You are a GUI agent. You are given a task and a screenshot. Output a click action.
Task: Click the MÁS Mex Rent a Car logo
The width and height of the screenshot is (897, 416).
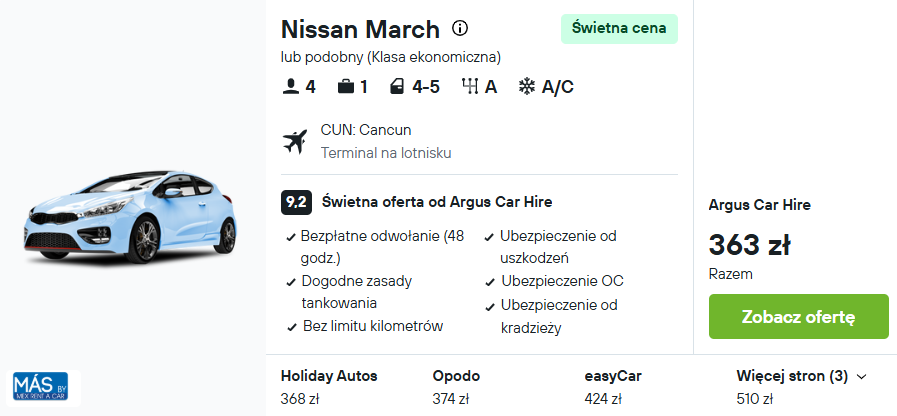coord(41,387)
